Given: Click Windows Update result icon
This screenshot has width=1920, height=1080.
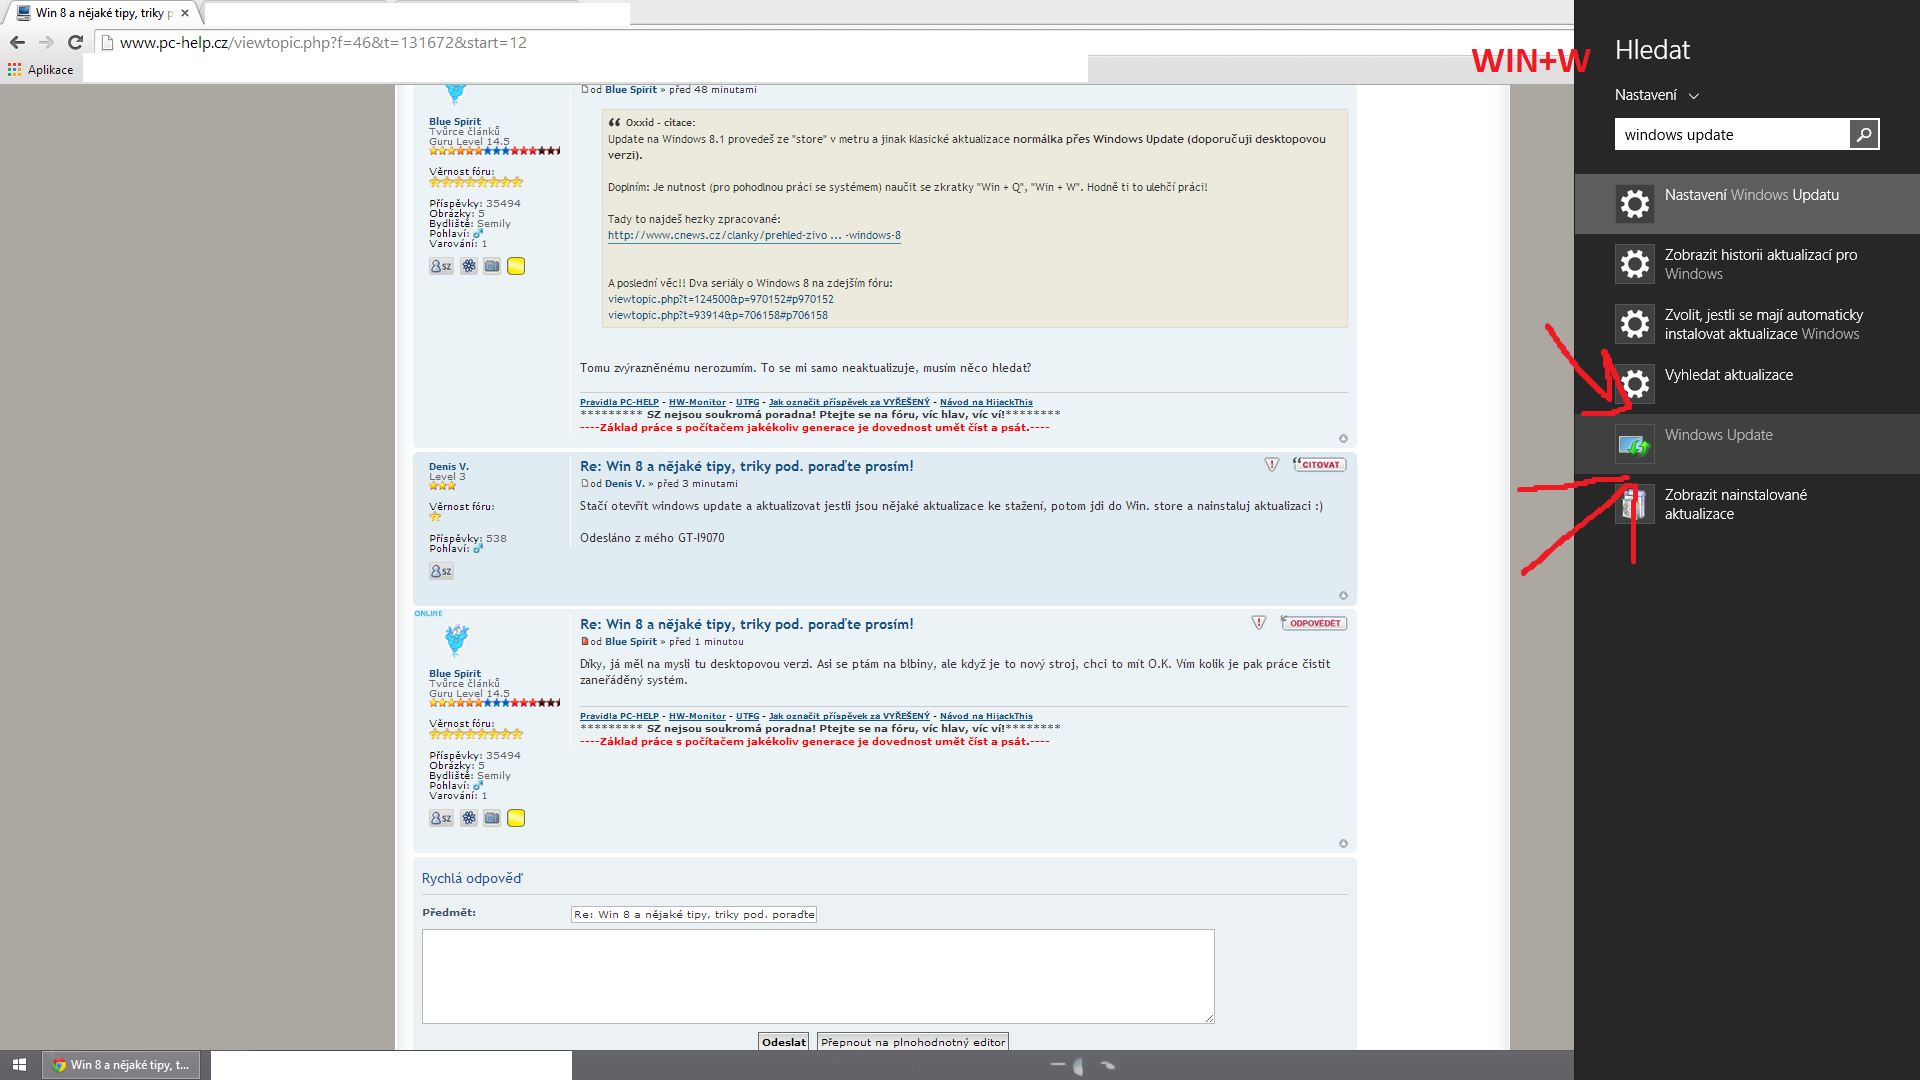Looking at the screenshot, I should [1635, 444].
